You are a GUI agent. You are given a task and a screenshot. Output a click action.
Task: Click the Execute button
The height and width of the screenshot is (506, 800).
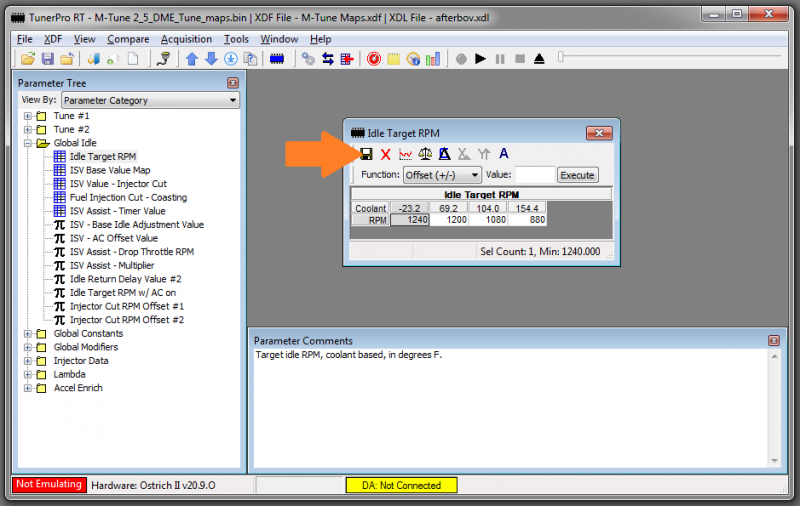pyautogui.click(x=577, y=175)
